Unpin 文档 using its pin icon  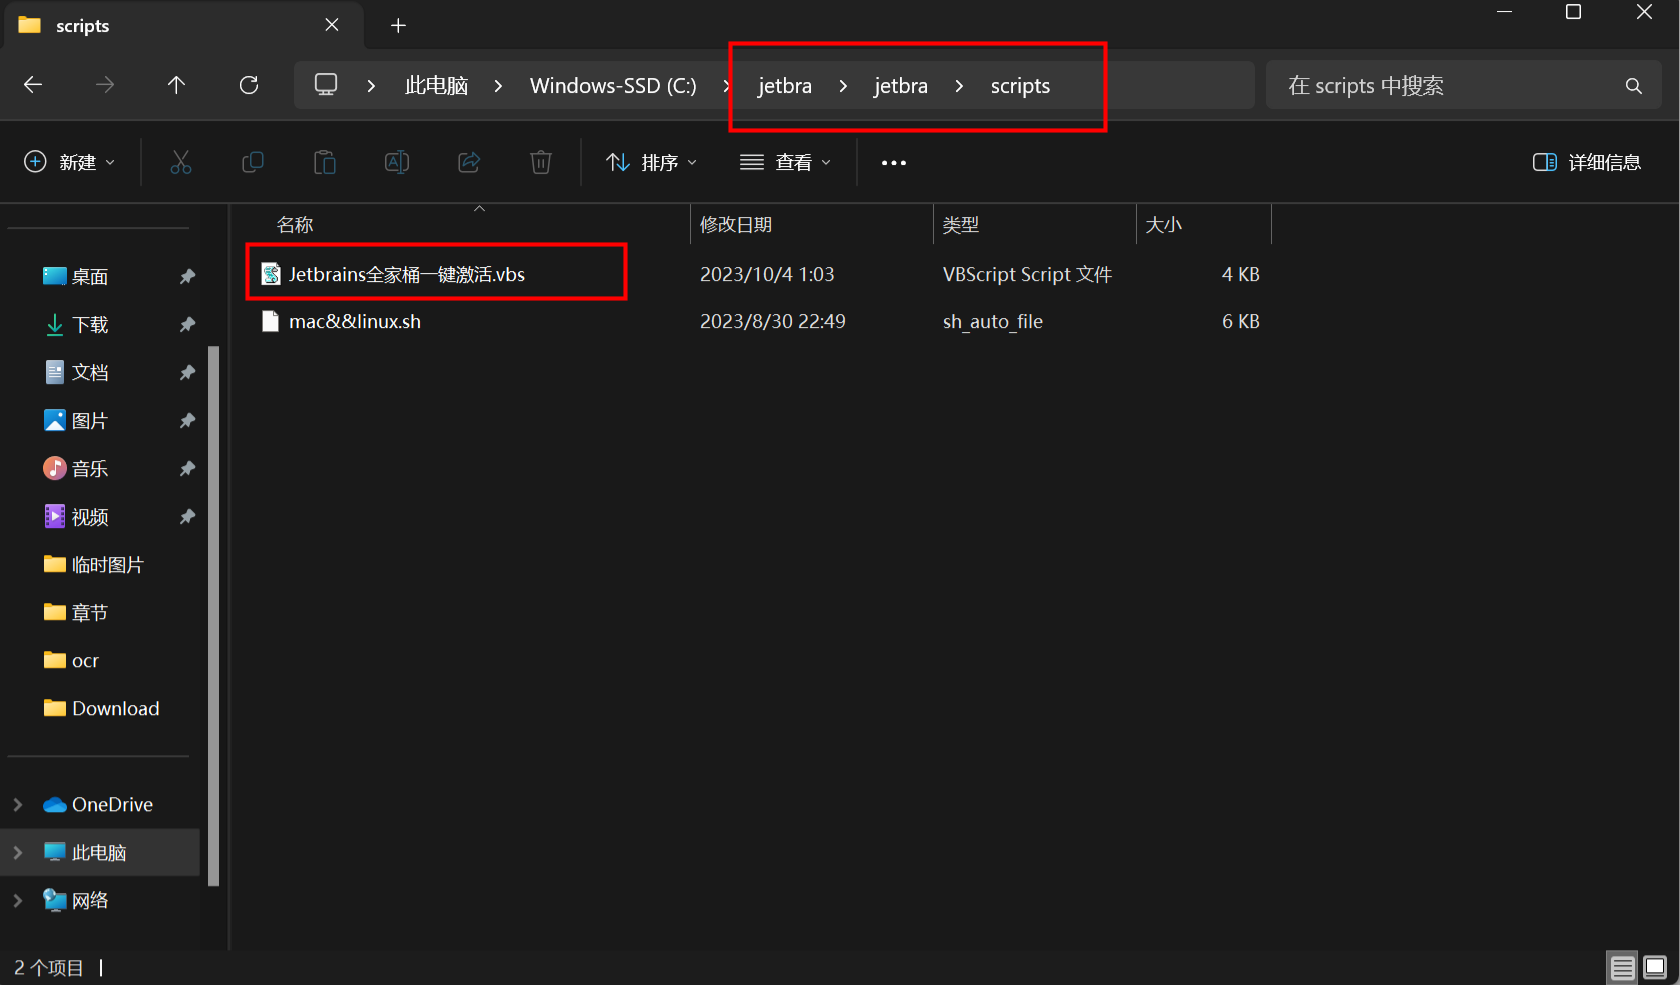[x=187, y=372]
